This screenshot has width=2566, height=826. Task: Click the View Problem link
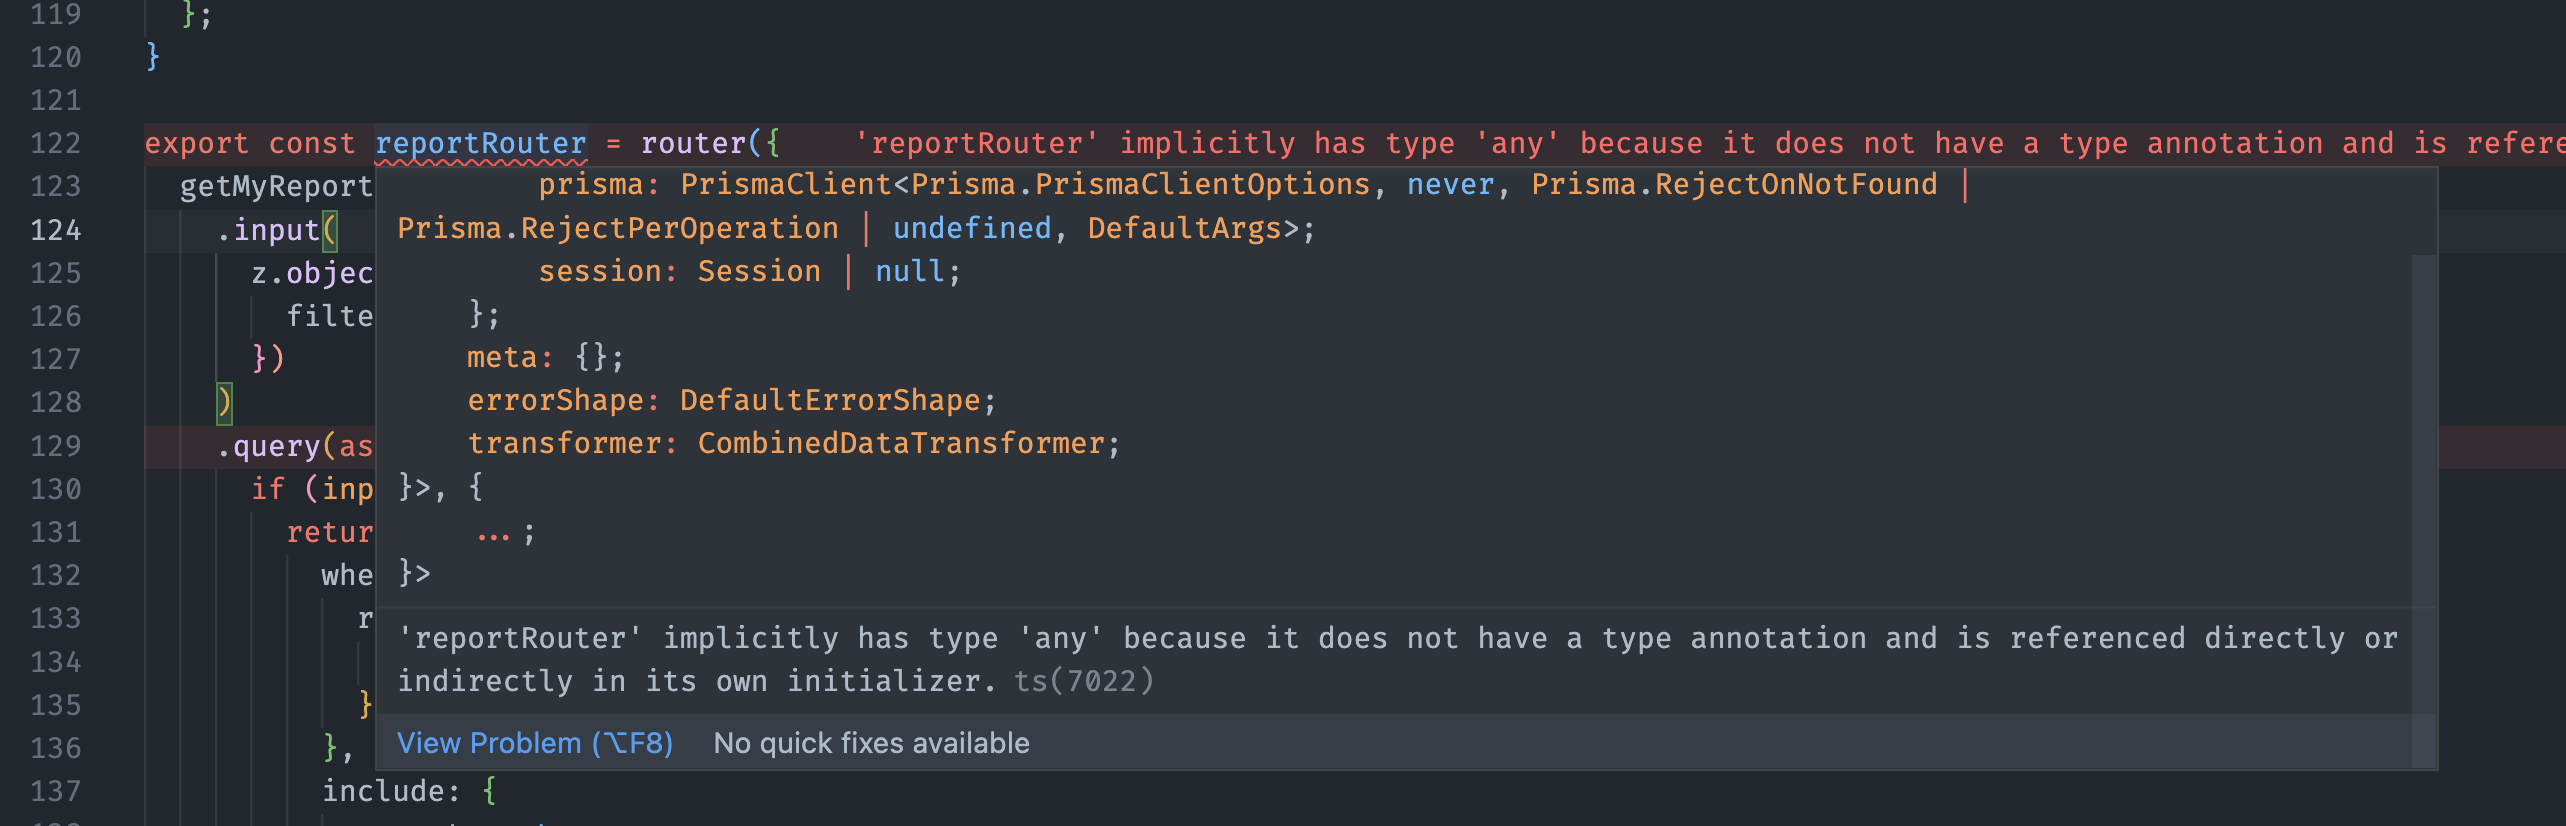click(x=534, y=743)
